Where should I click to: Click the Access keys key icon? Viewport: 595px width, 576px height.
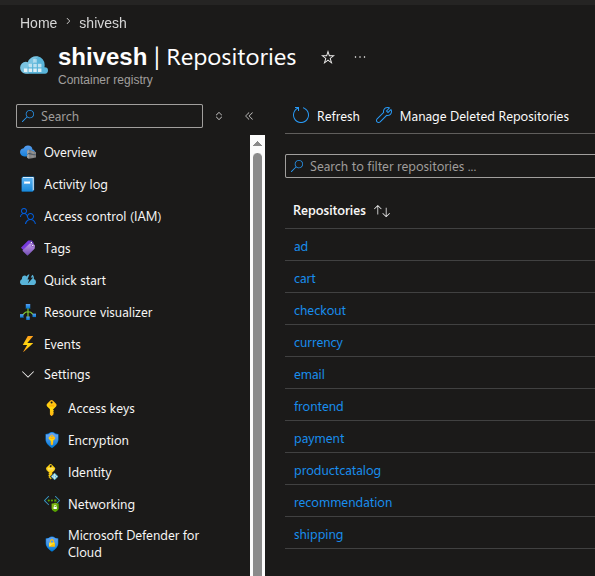(52, 408)
